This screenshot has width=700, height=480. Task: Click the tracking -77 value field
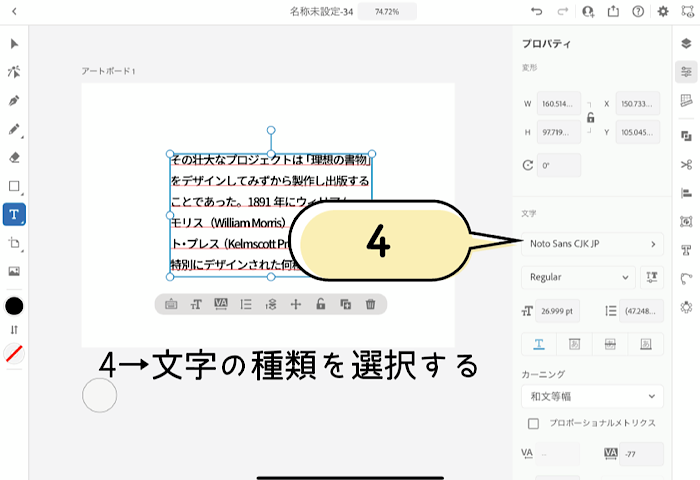coord(641,454)
